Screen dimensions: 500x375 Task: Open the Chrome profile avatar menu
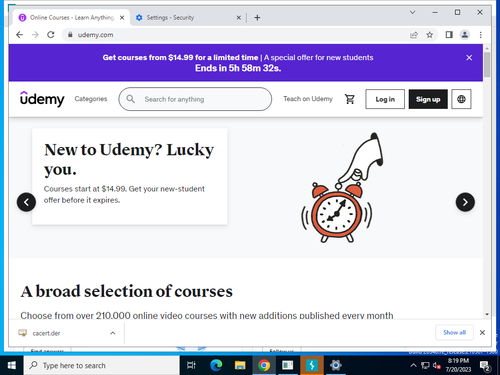[465, 35]
